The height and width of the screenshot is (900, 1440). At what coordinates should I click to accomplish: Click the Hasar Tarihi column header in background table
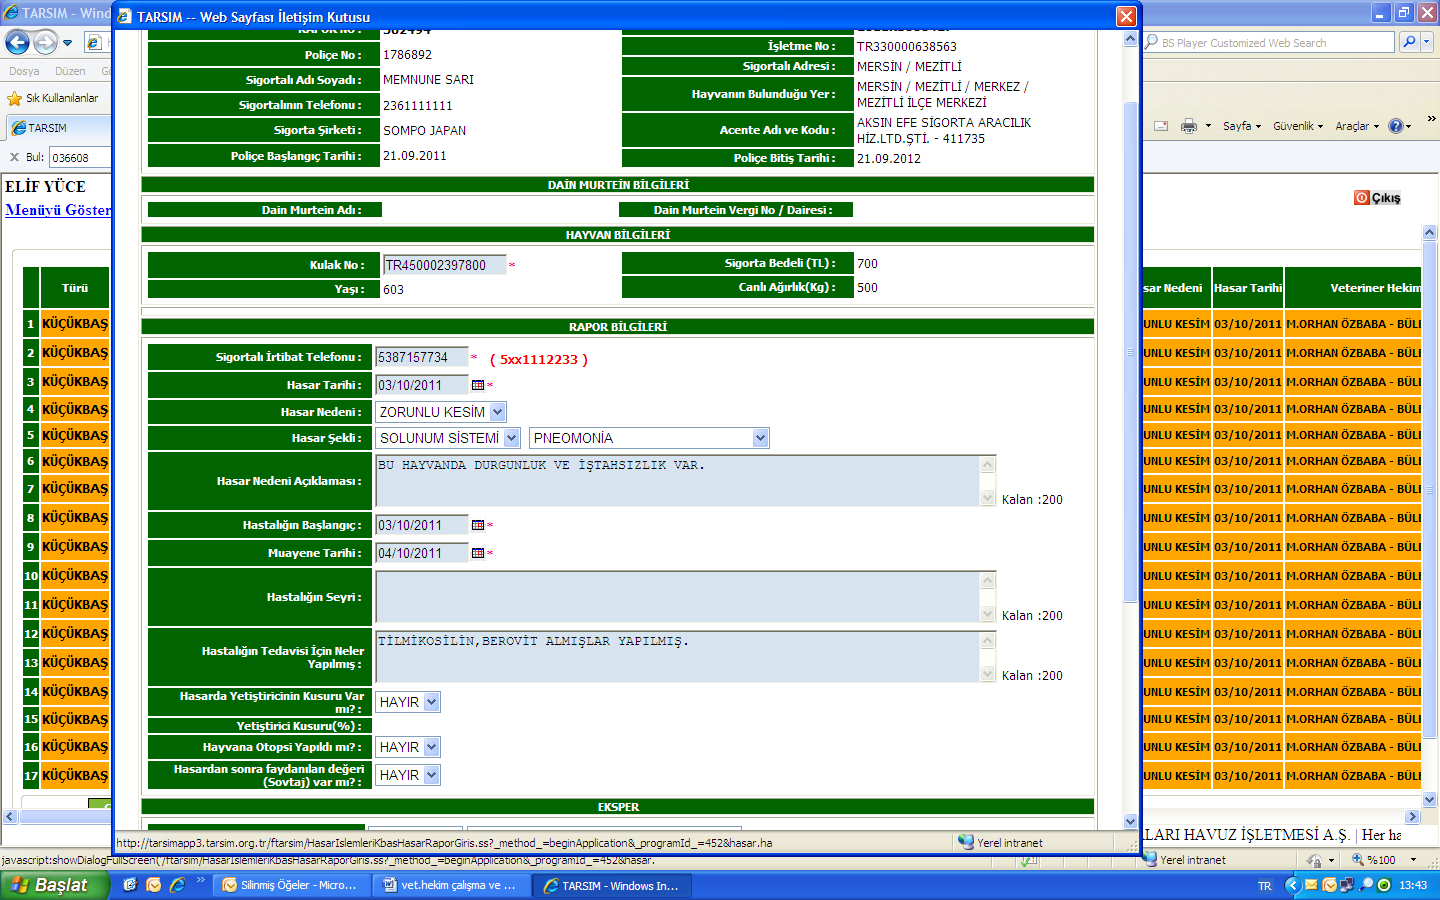[1248, 288]
